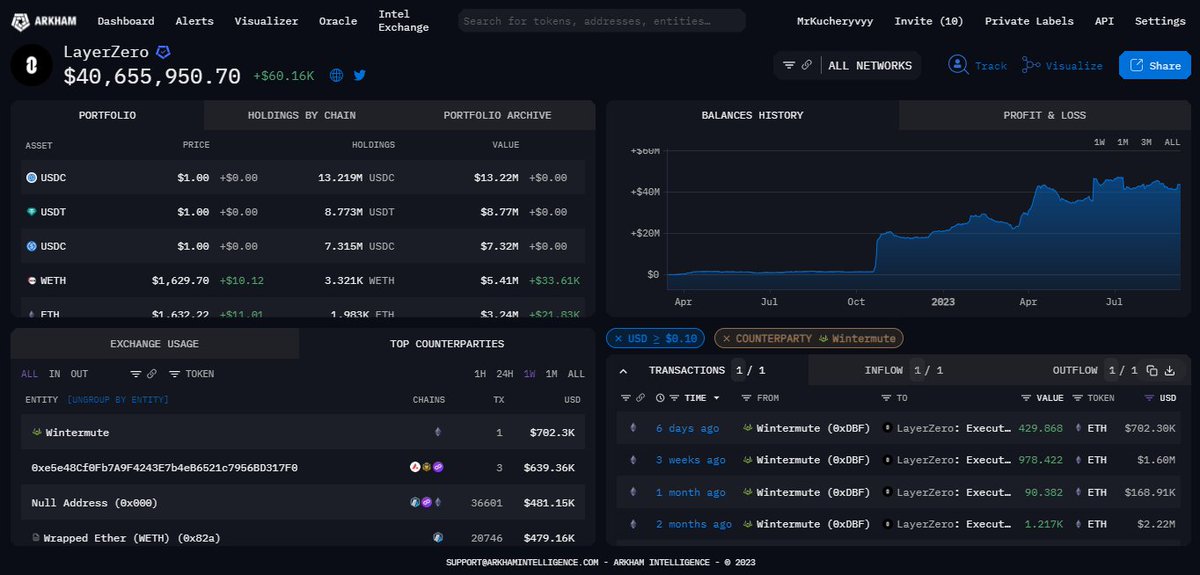The image size is (1200, 575).
Task: Select 1M timeframe for top counterparties
Action: (x=551, y=374)
